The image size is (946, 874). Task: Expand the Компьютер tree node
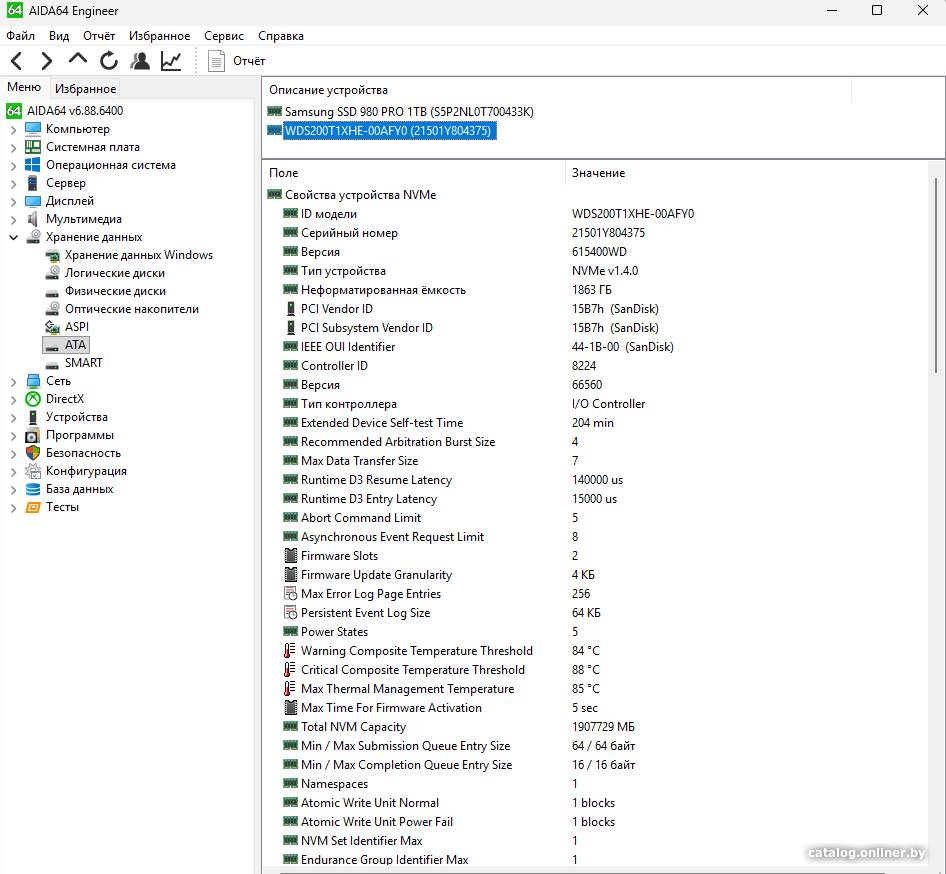[x=13, y=130]
